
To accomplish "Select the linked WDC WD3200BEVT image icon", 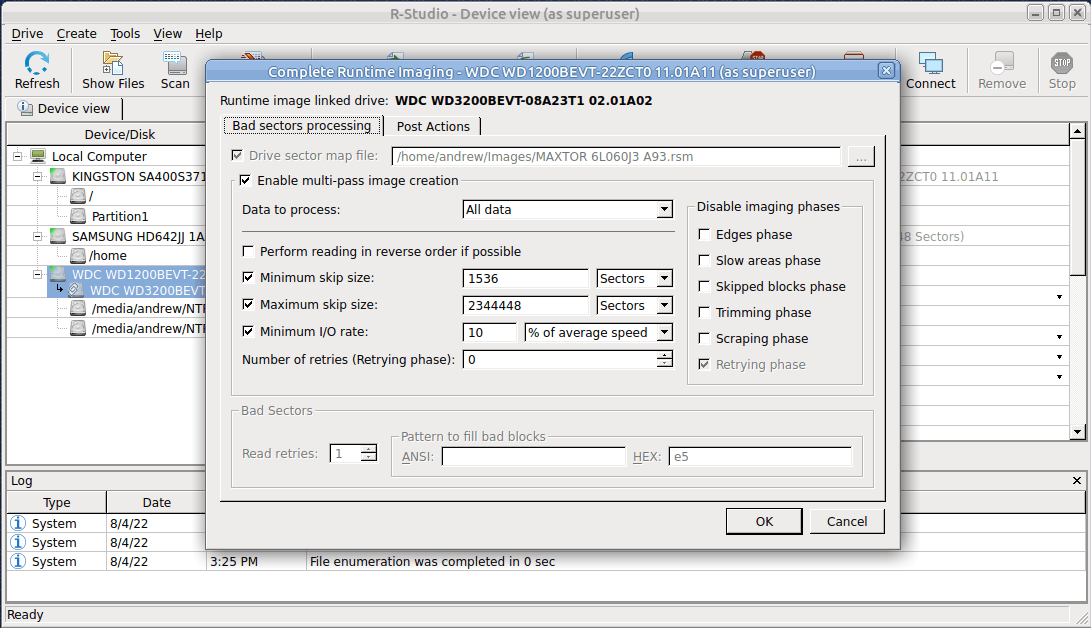I will click(x=77, y=290).
